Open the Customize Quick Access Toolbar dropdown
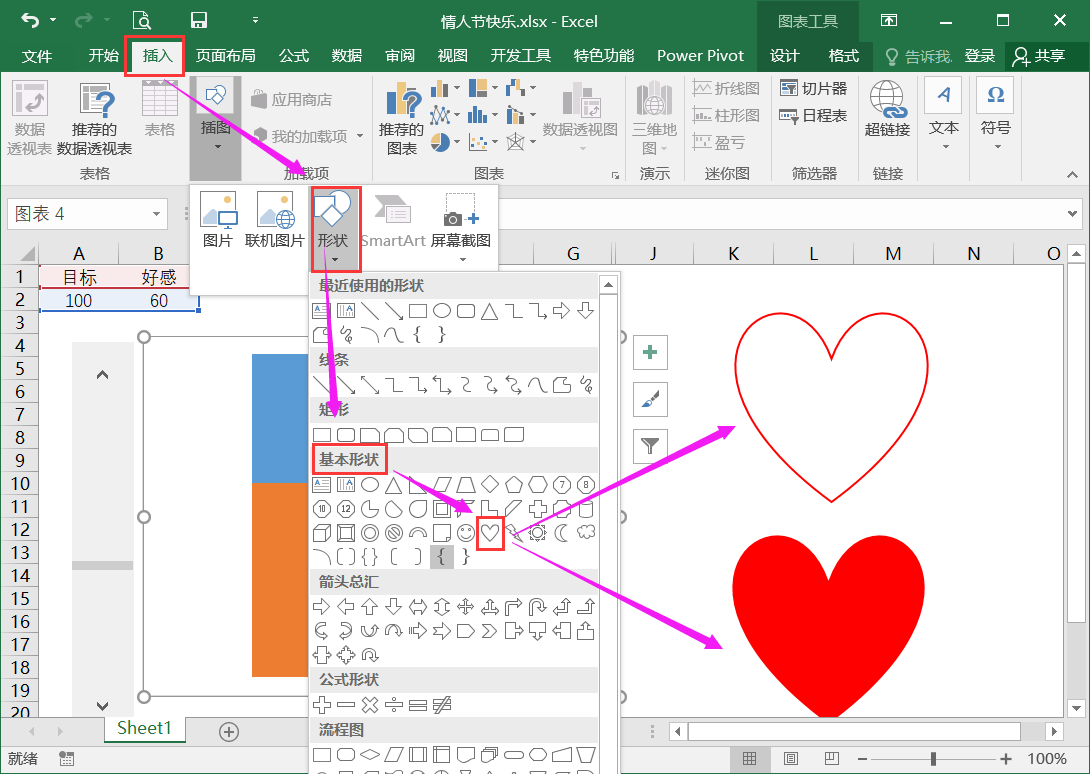 256,20
